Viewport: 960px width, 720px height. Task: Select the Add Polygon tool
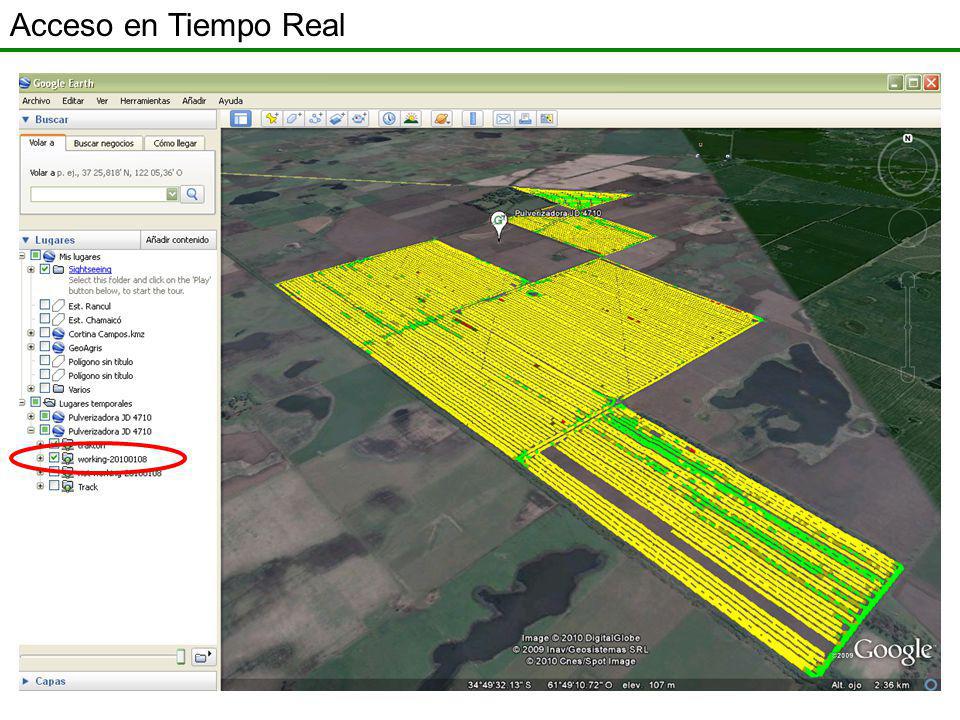pos(294,119)
